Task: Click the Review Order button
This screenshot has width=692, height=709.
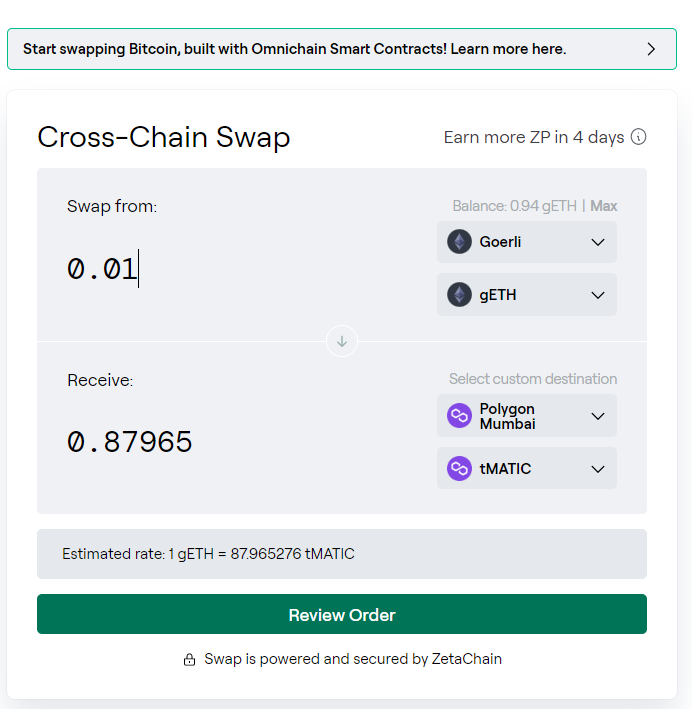Action: (342, 614)
